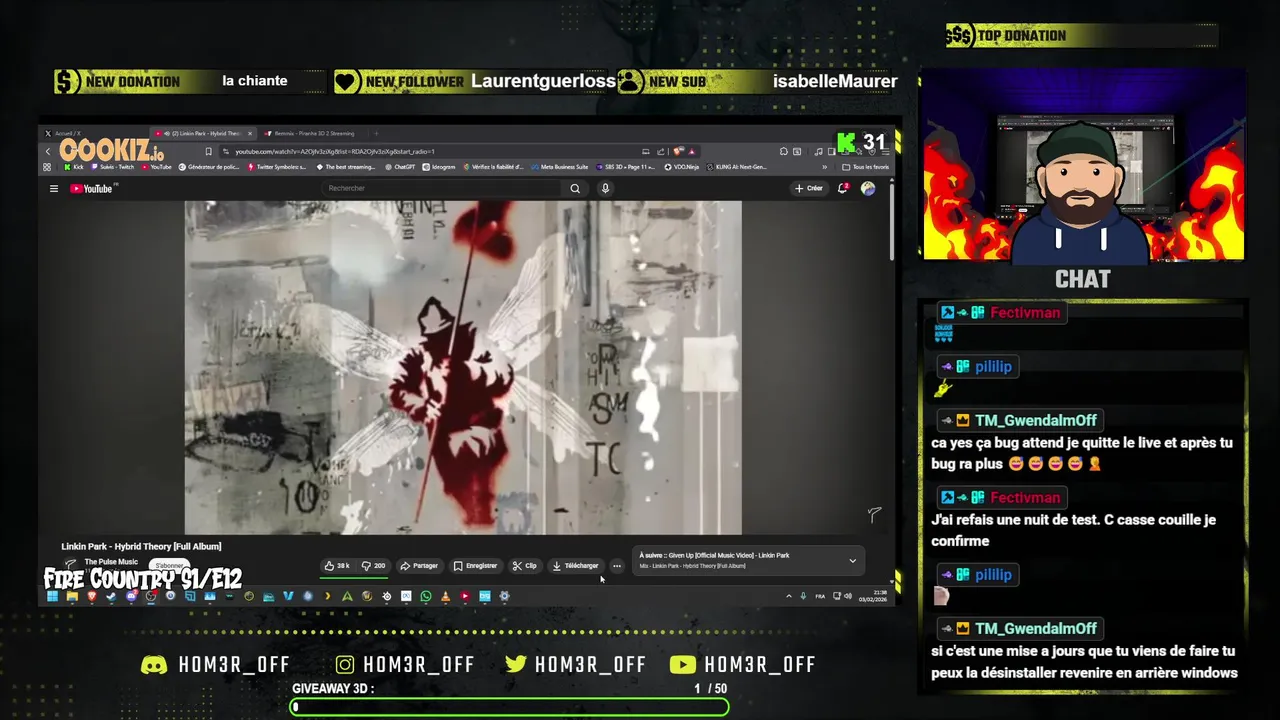Open the Meta Business Suite bookmark
Screen dimensions: 1280x720
560,167
